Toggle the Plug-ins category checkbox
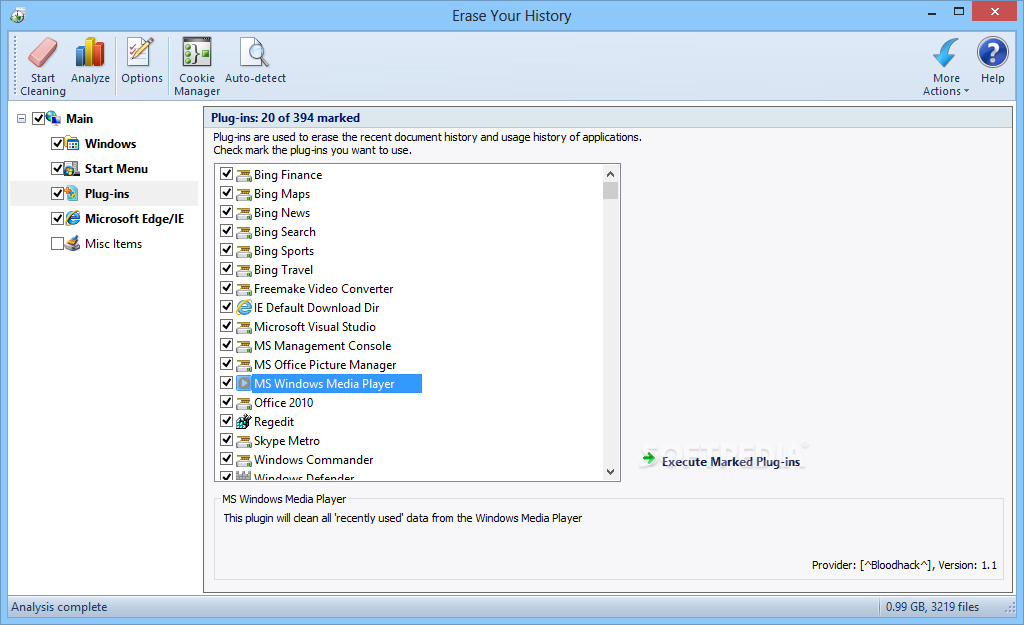Viewport: 1024px width, 625px height. tap(57, 193)
